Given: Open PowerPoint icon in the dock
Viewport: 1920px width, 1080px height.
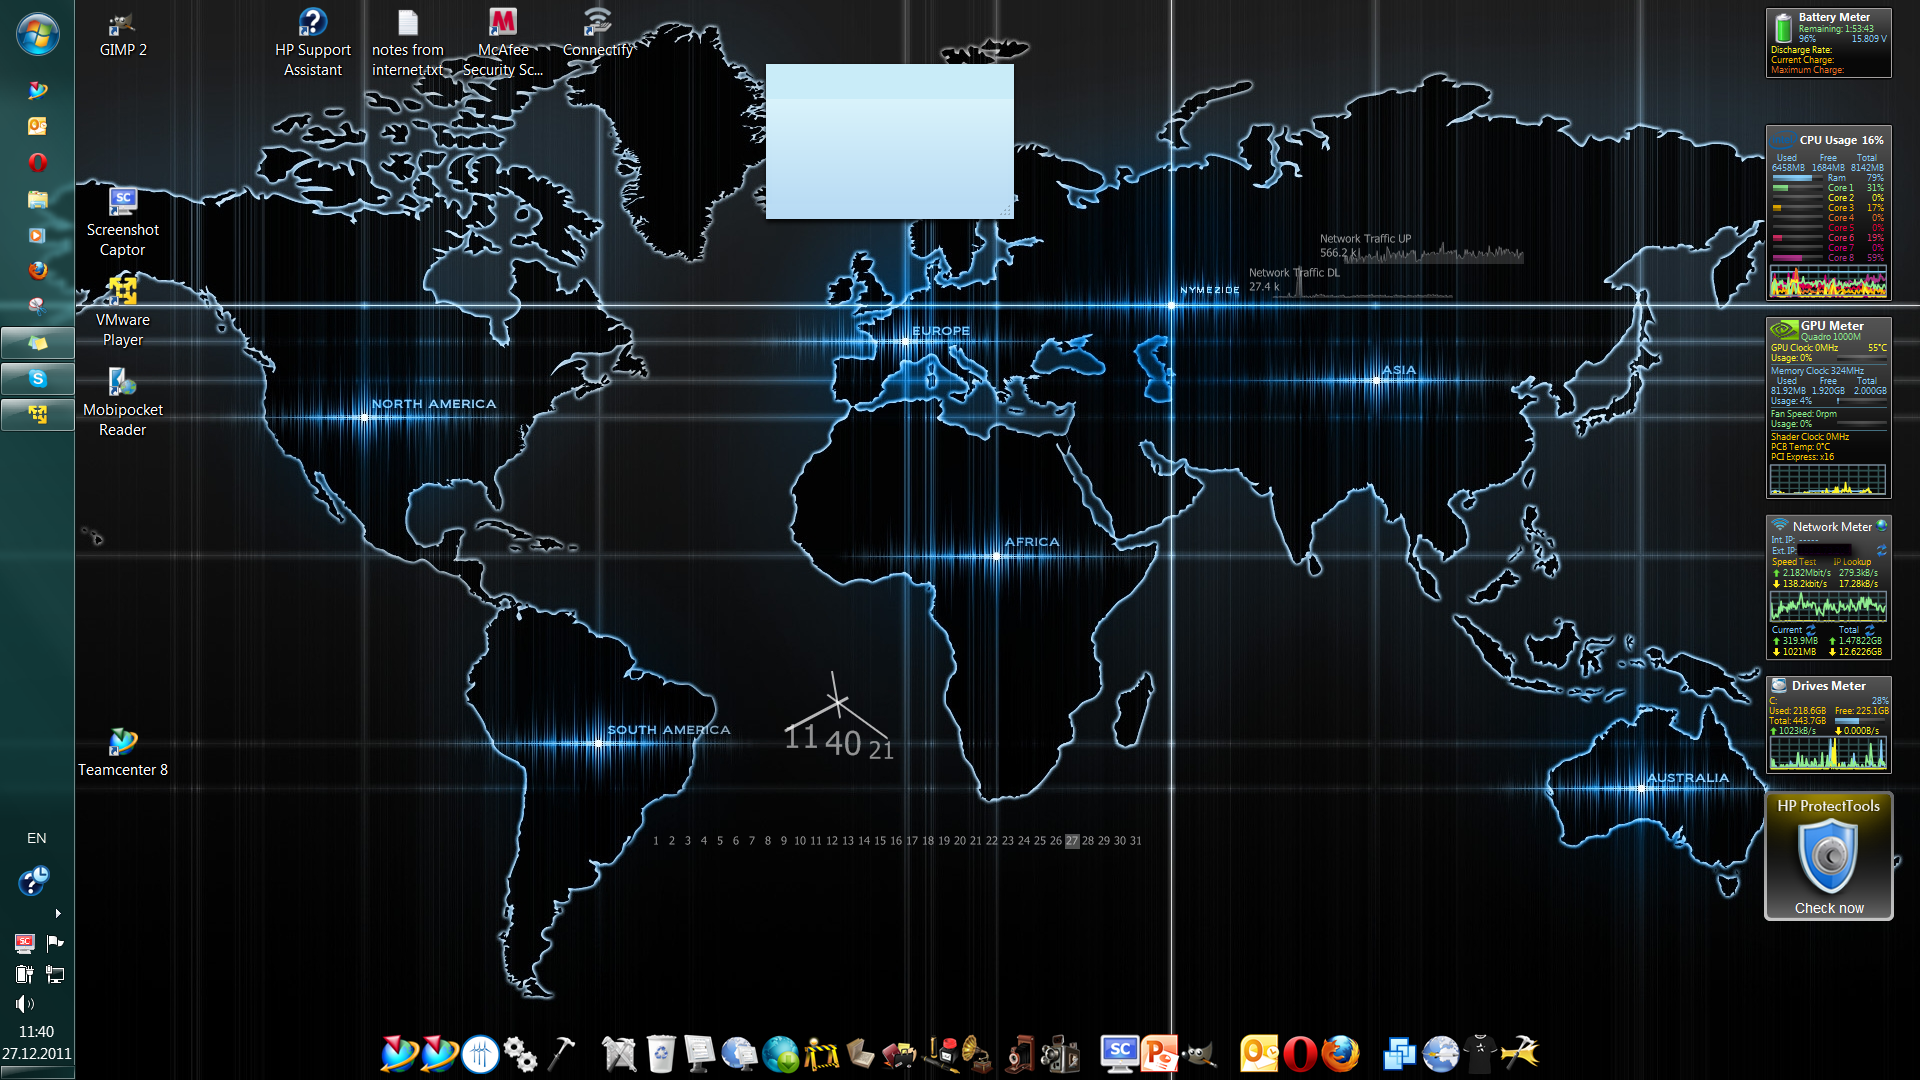Looking at the screenshot, I should (x=1160, y=1054).
